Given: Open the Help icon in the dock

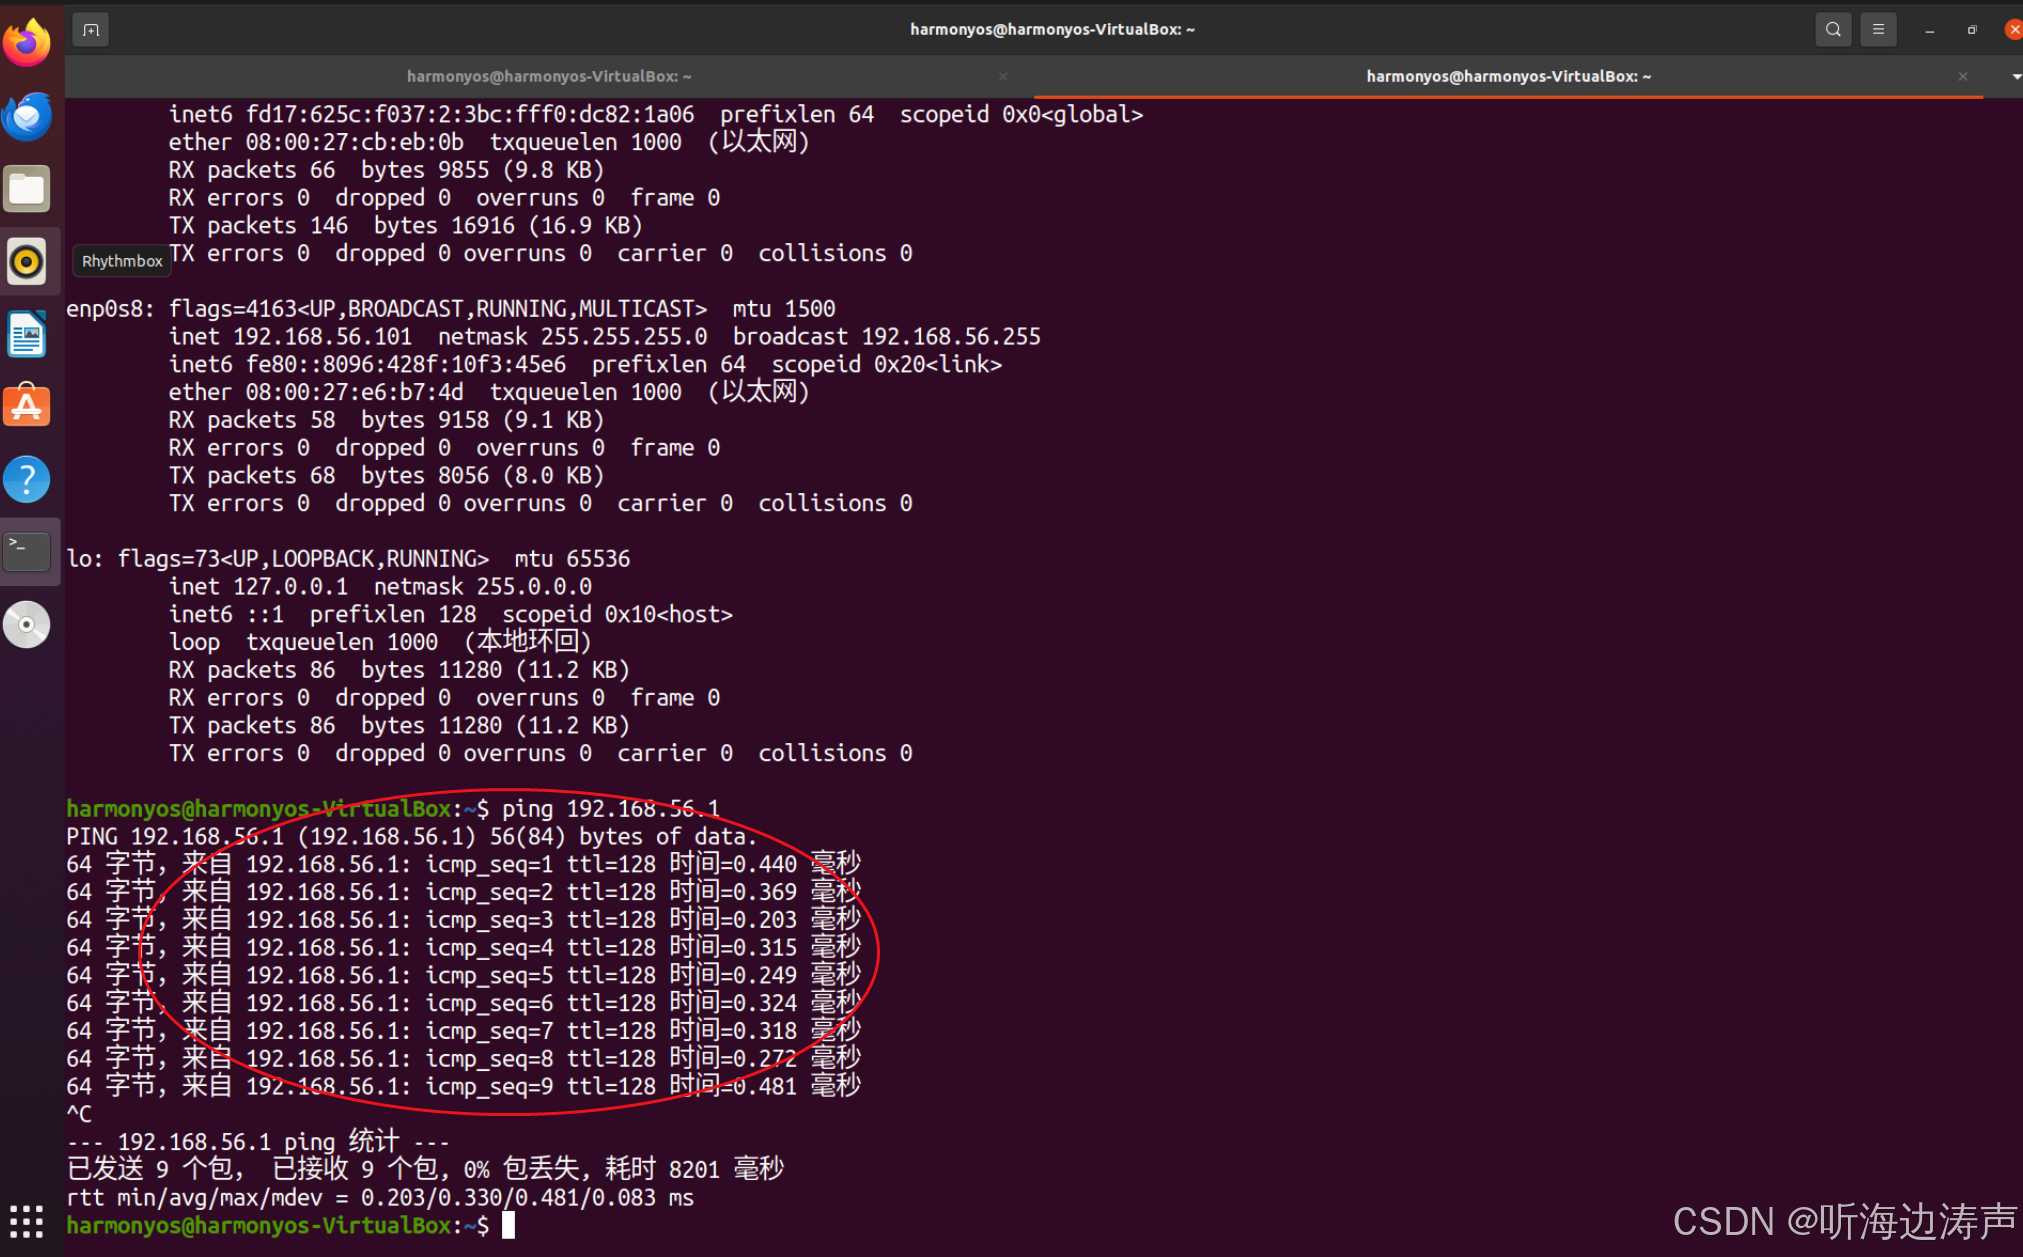Looking at the screenshot, I should tap(27, 479).
